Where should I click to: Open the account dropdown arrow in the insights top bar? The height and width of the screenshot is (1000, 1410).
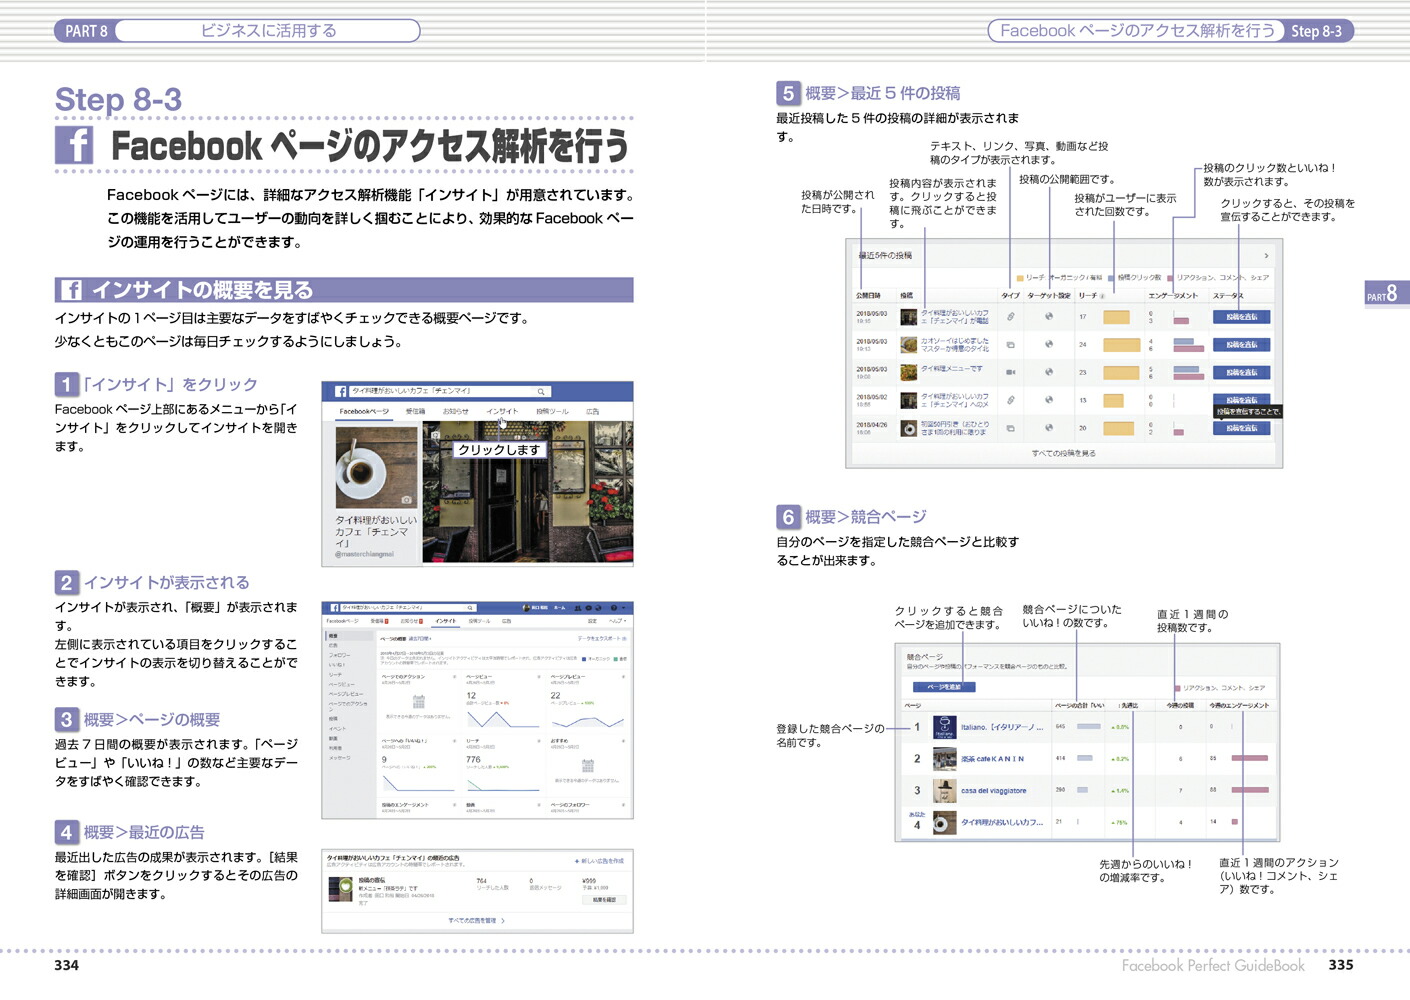pos(624,608)
